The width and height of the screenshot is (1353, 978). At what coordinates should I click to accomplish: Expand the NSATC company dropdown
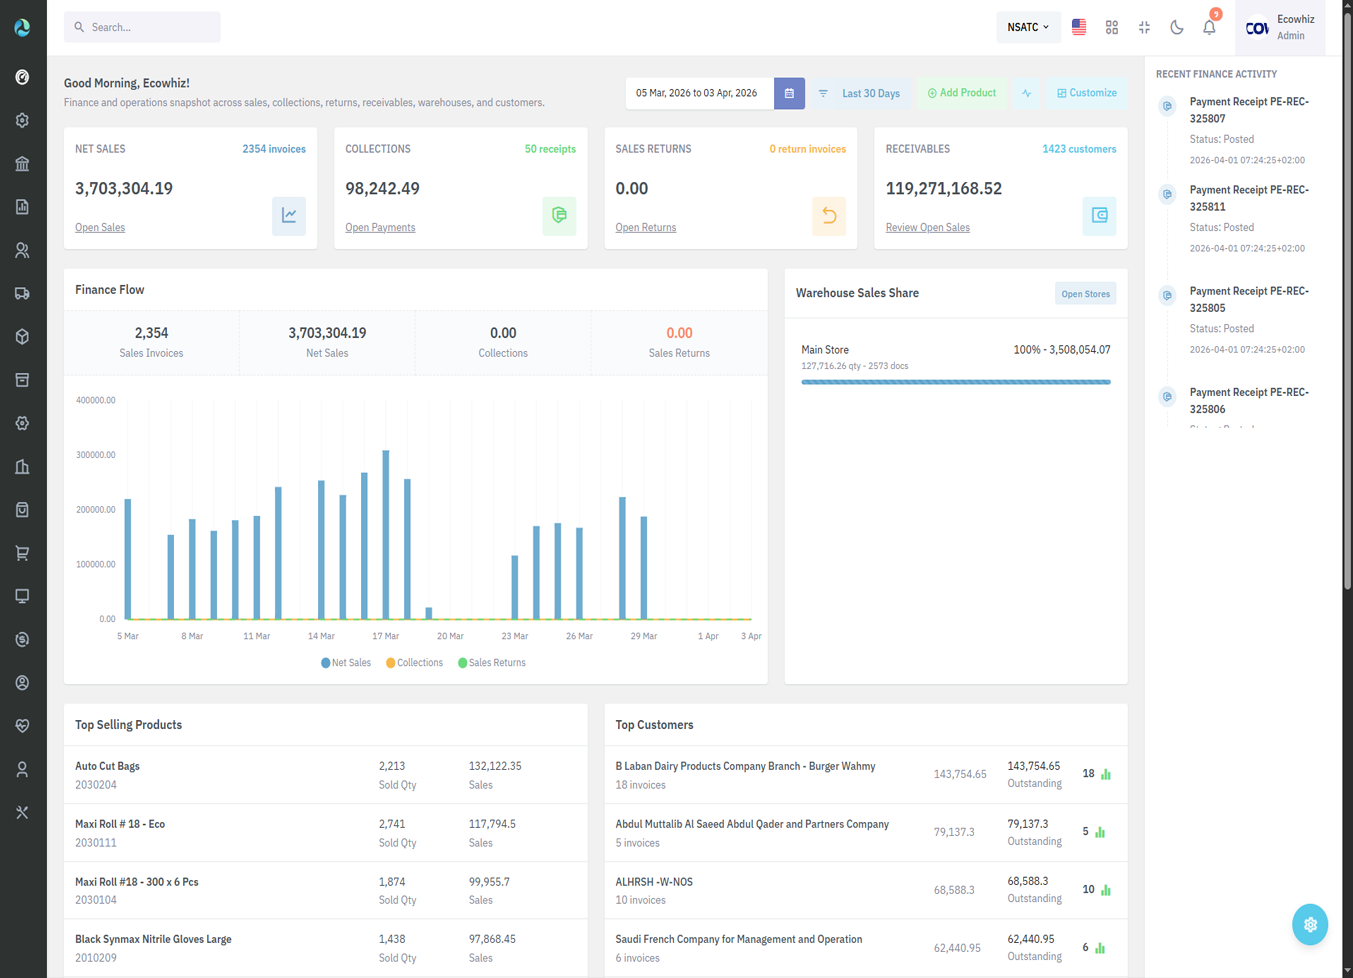pyautogui.click(x=1027, y=27)
